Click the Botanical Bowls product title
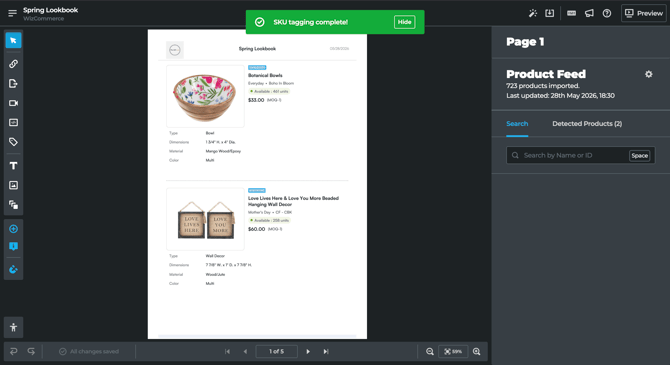The image size is (670, 365). point(265,75)
